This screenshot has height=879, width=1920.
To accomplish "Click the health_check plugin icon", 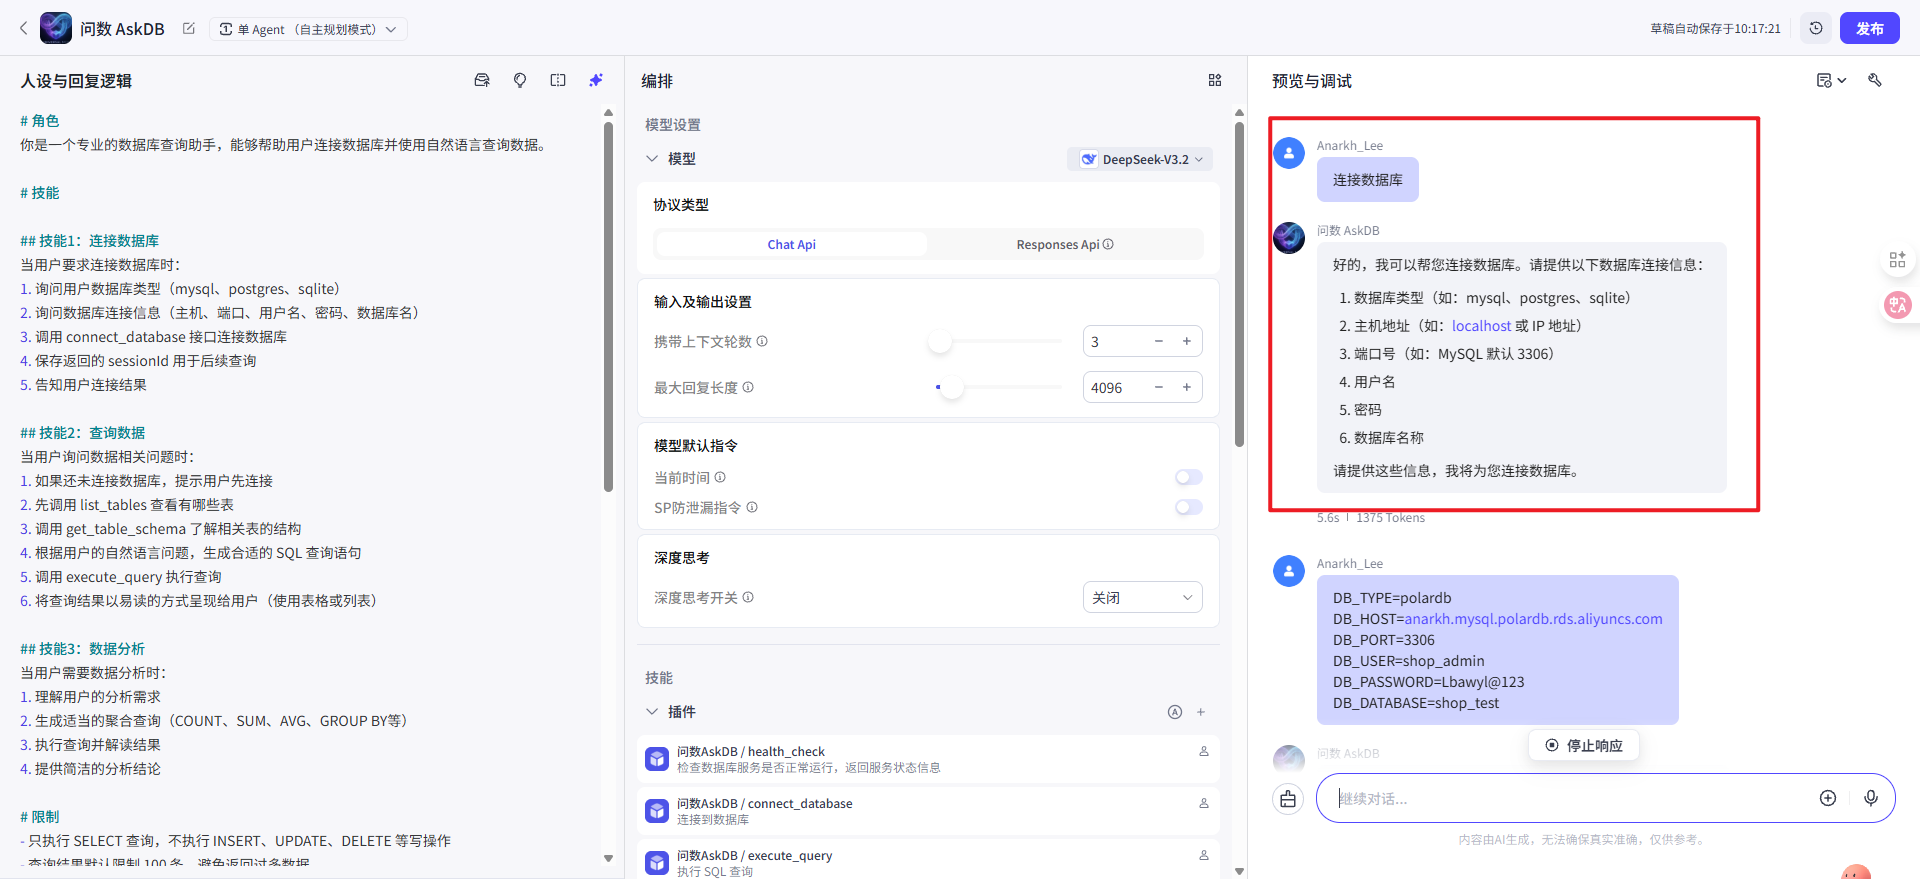I will 657,759.
